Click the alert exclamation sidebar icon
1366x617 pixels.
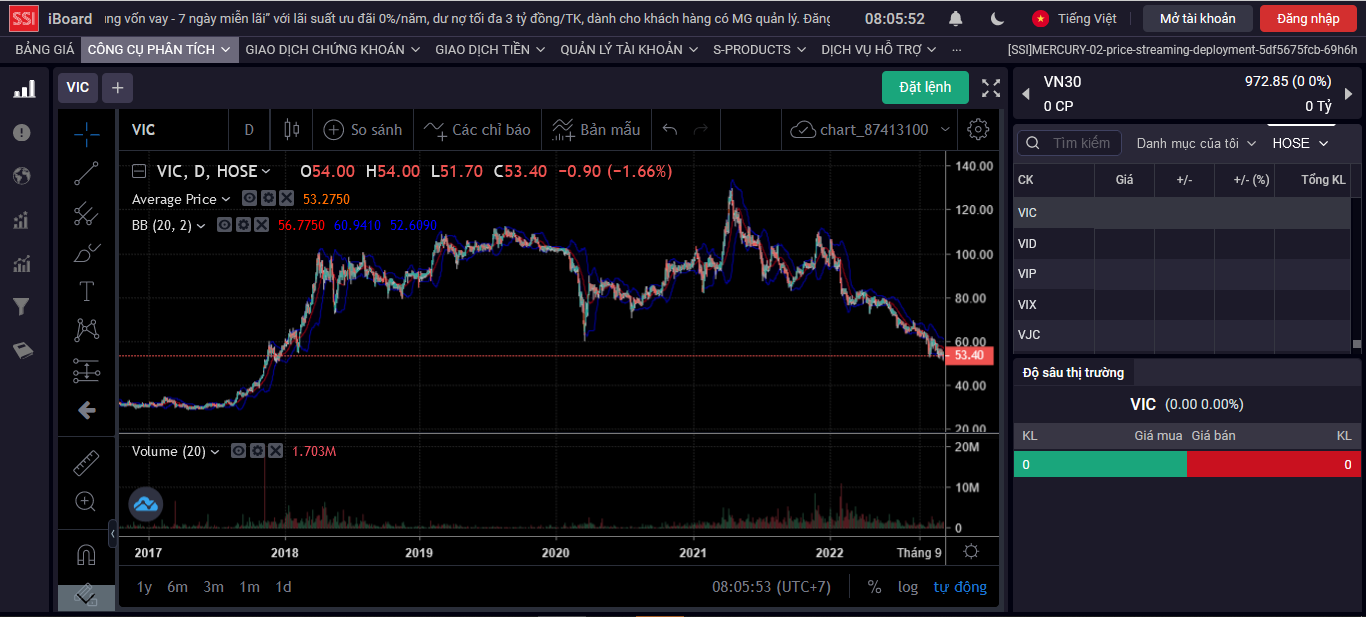[x=21, y=132]
